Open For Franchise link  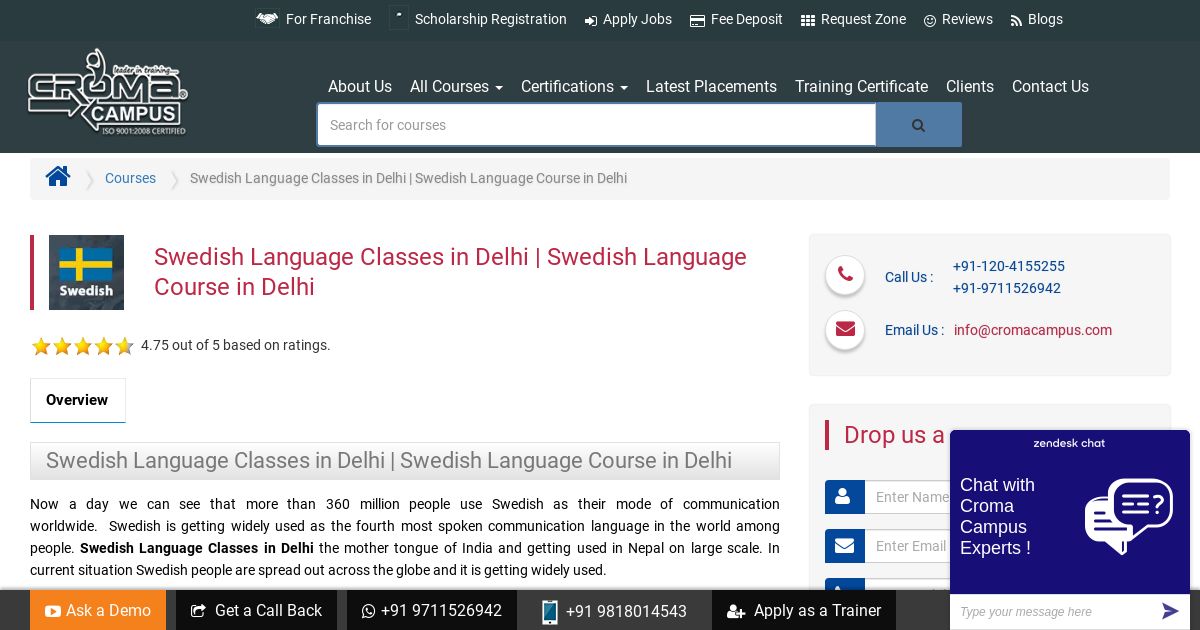click(328, 19)
